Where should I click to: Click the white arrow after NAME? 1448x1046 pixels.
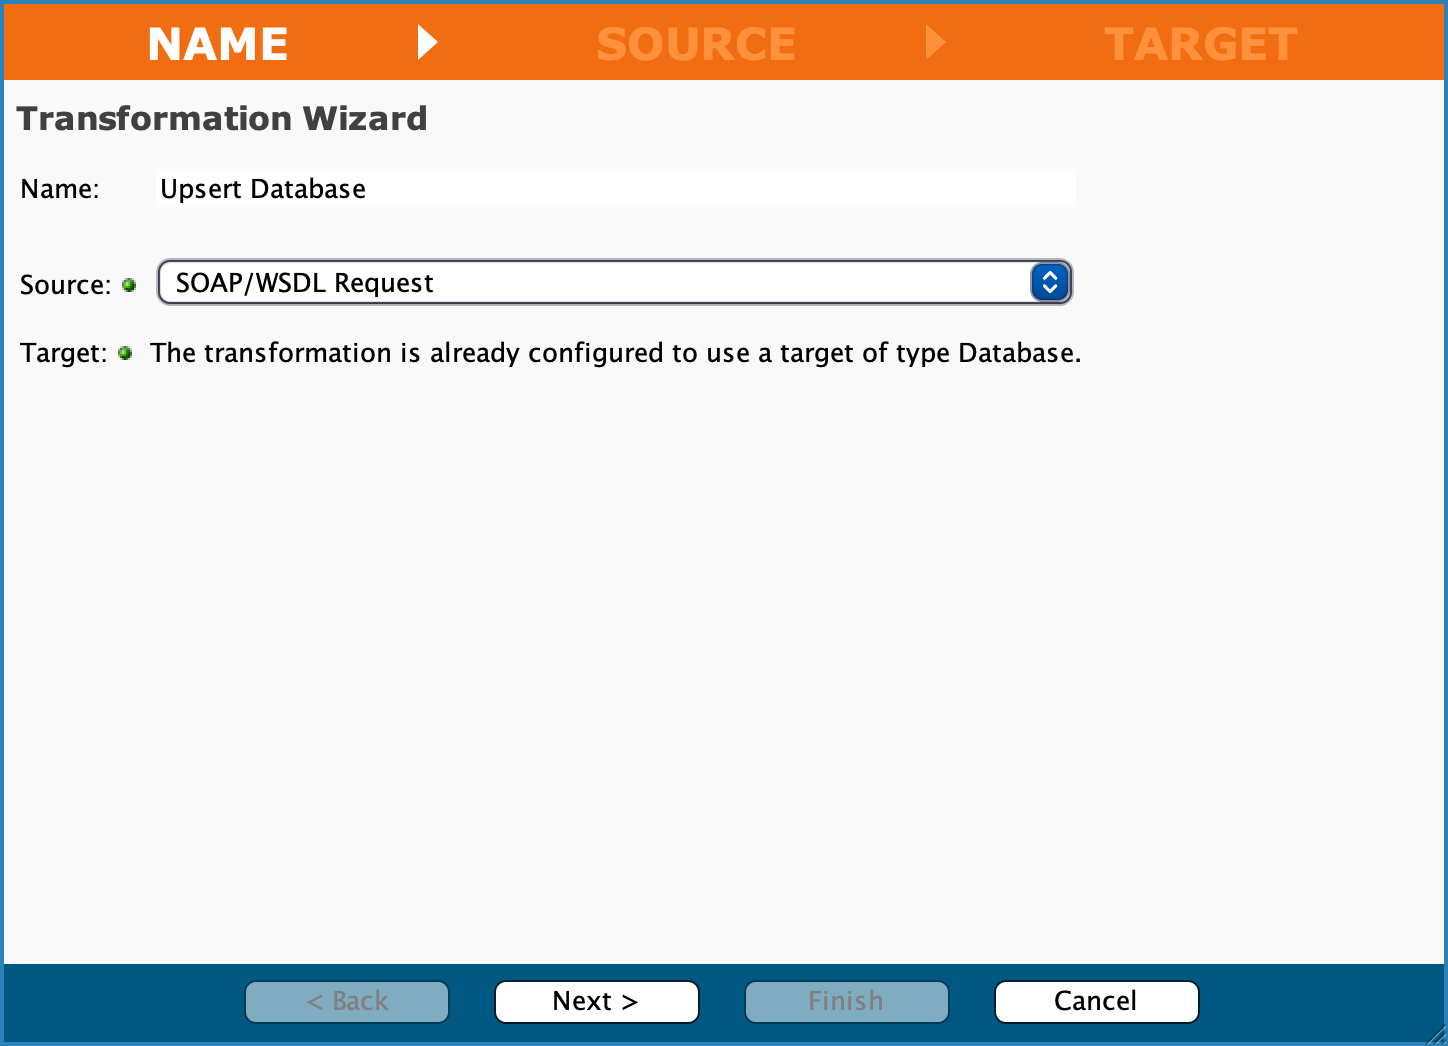[427, 42]
